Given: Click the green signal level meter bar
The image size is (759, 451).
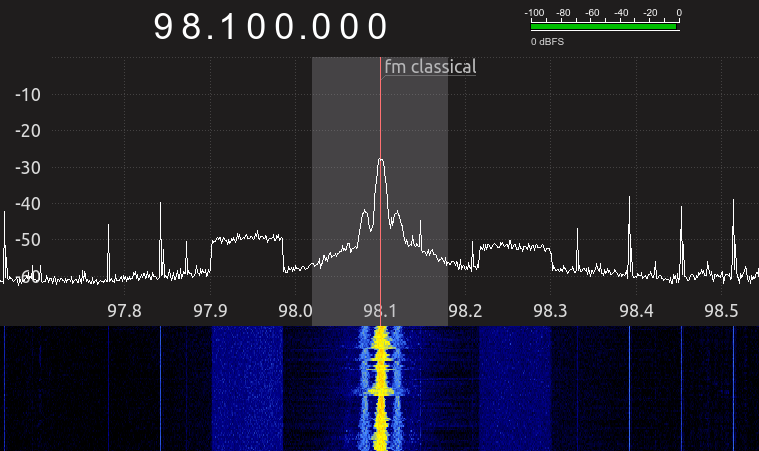Looking at the screenshot, I should (x=603, y=27).
